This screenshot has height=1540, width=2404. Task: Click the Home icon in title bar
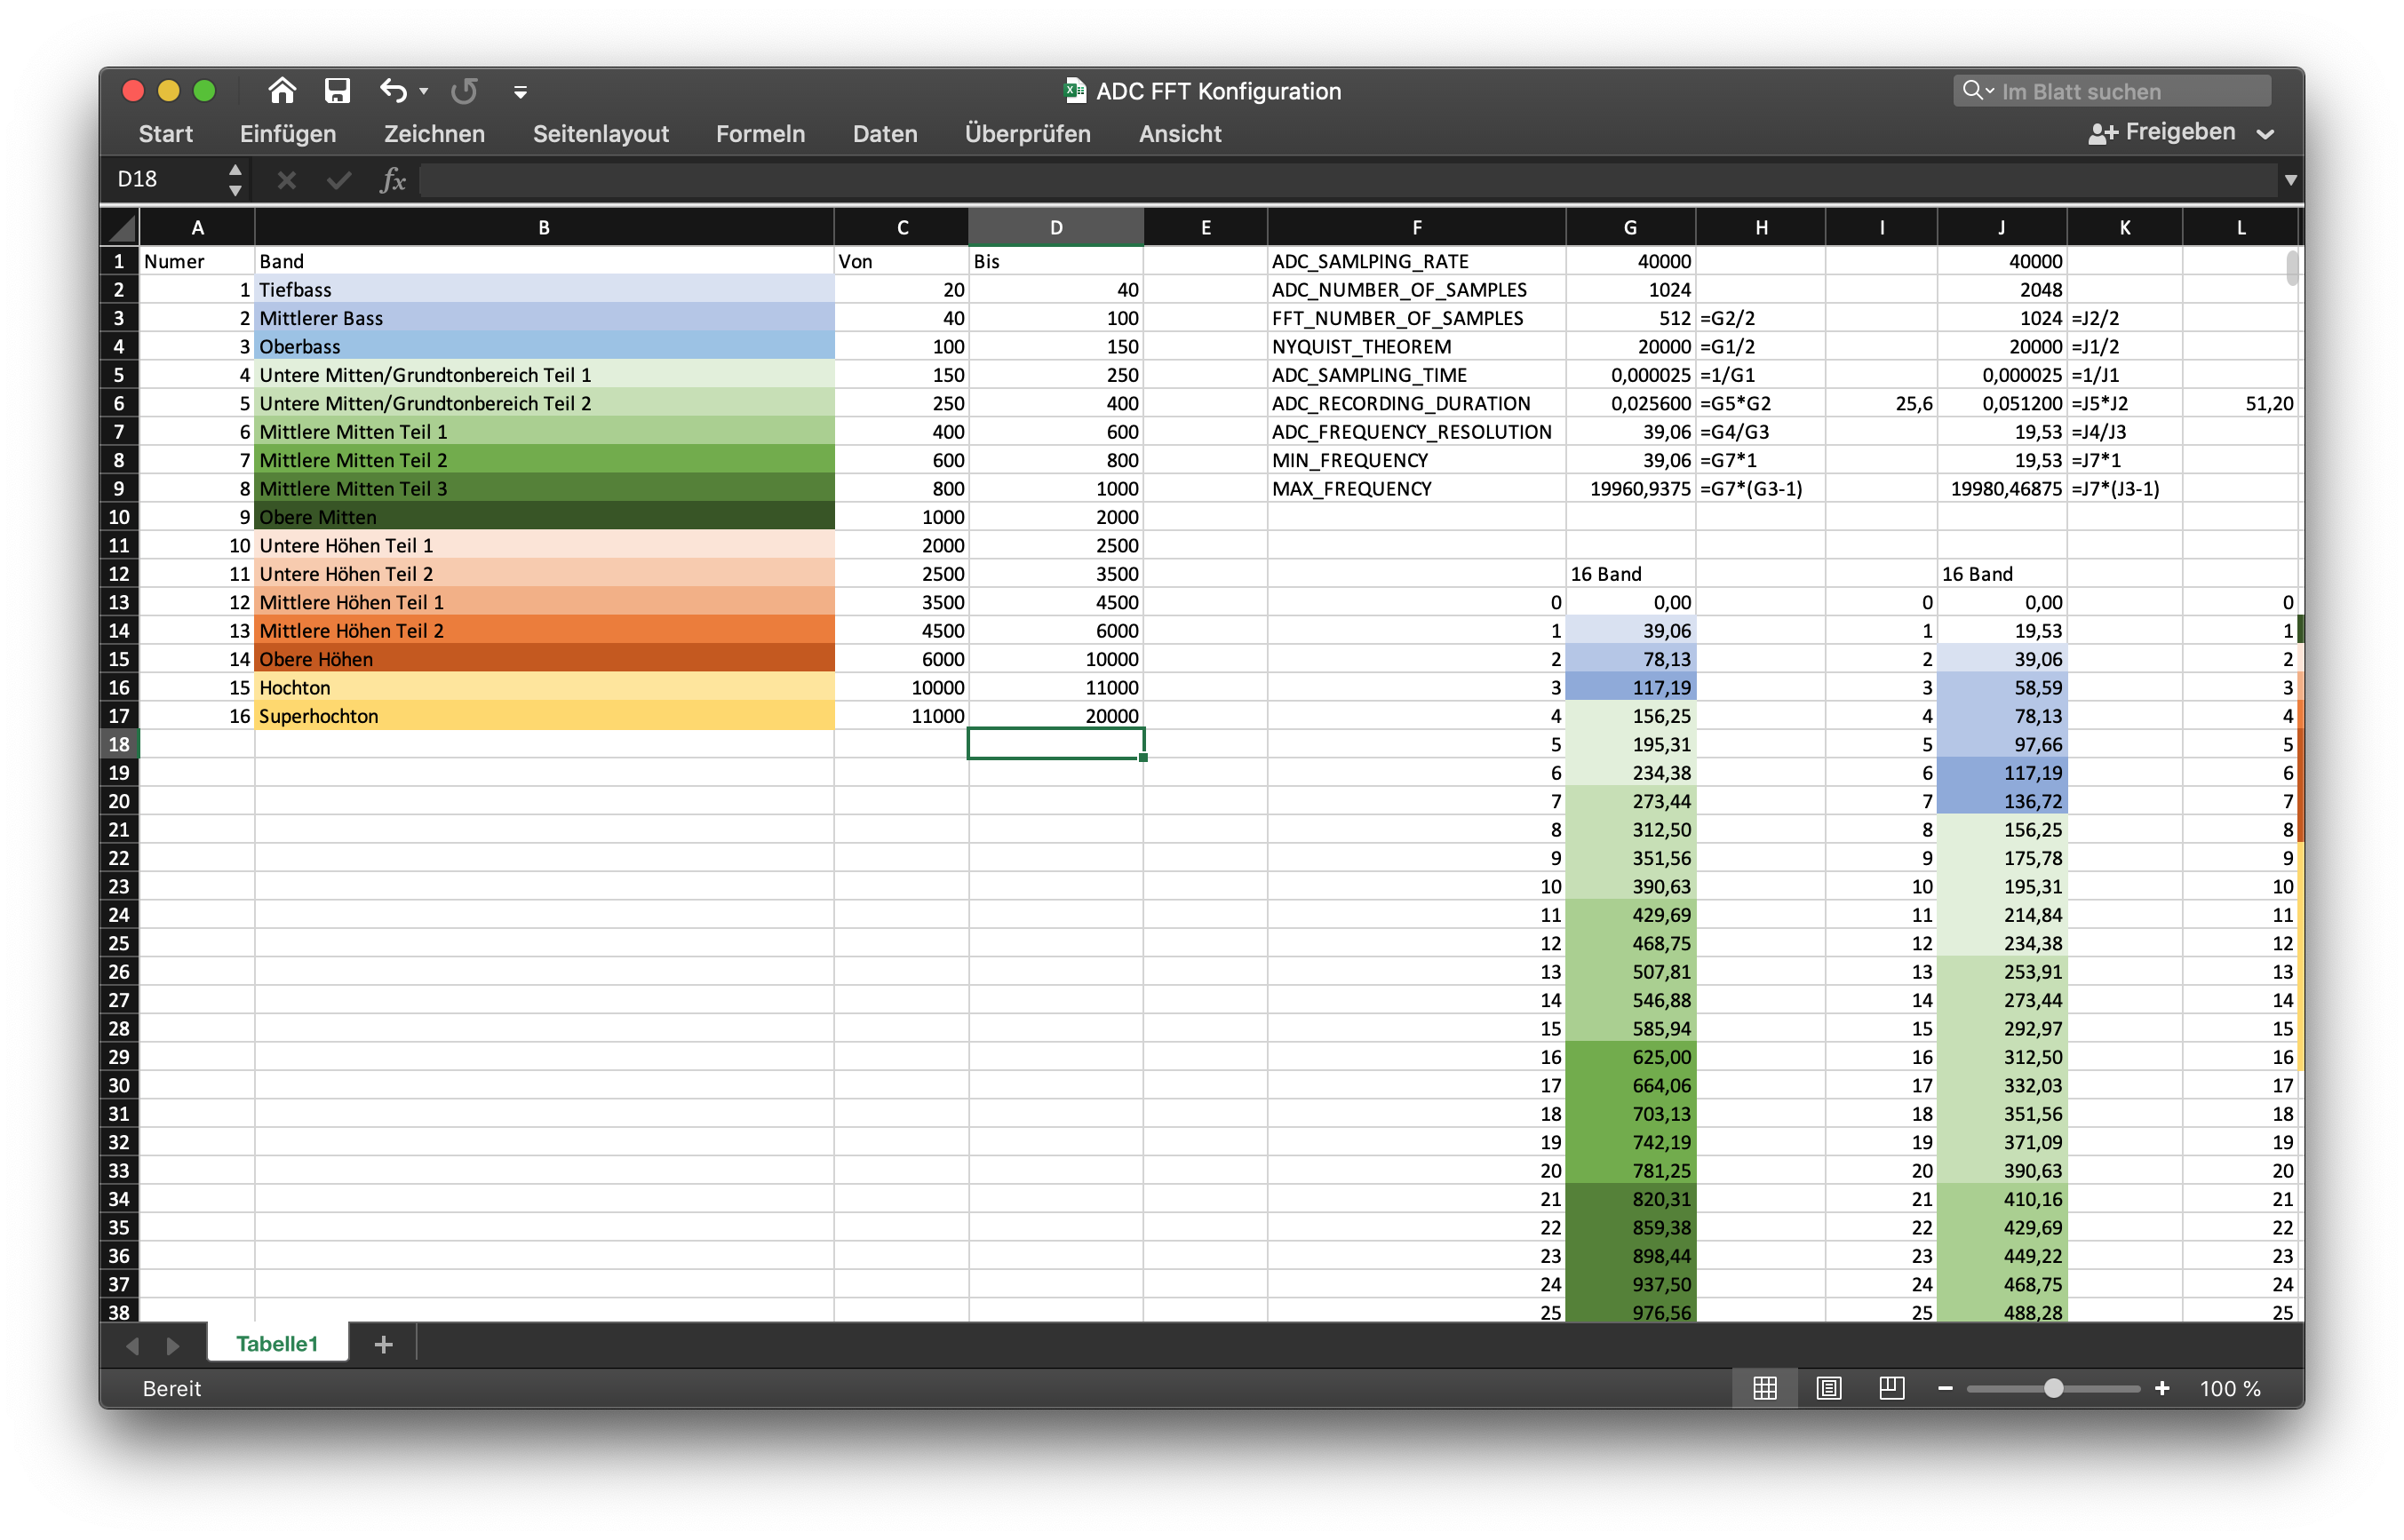(282, 91)
